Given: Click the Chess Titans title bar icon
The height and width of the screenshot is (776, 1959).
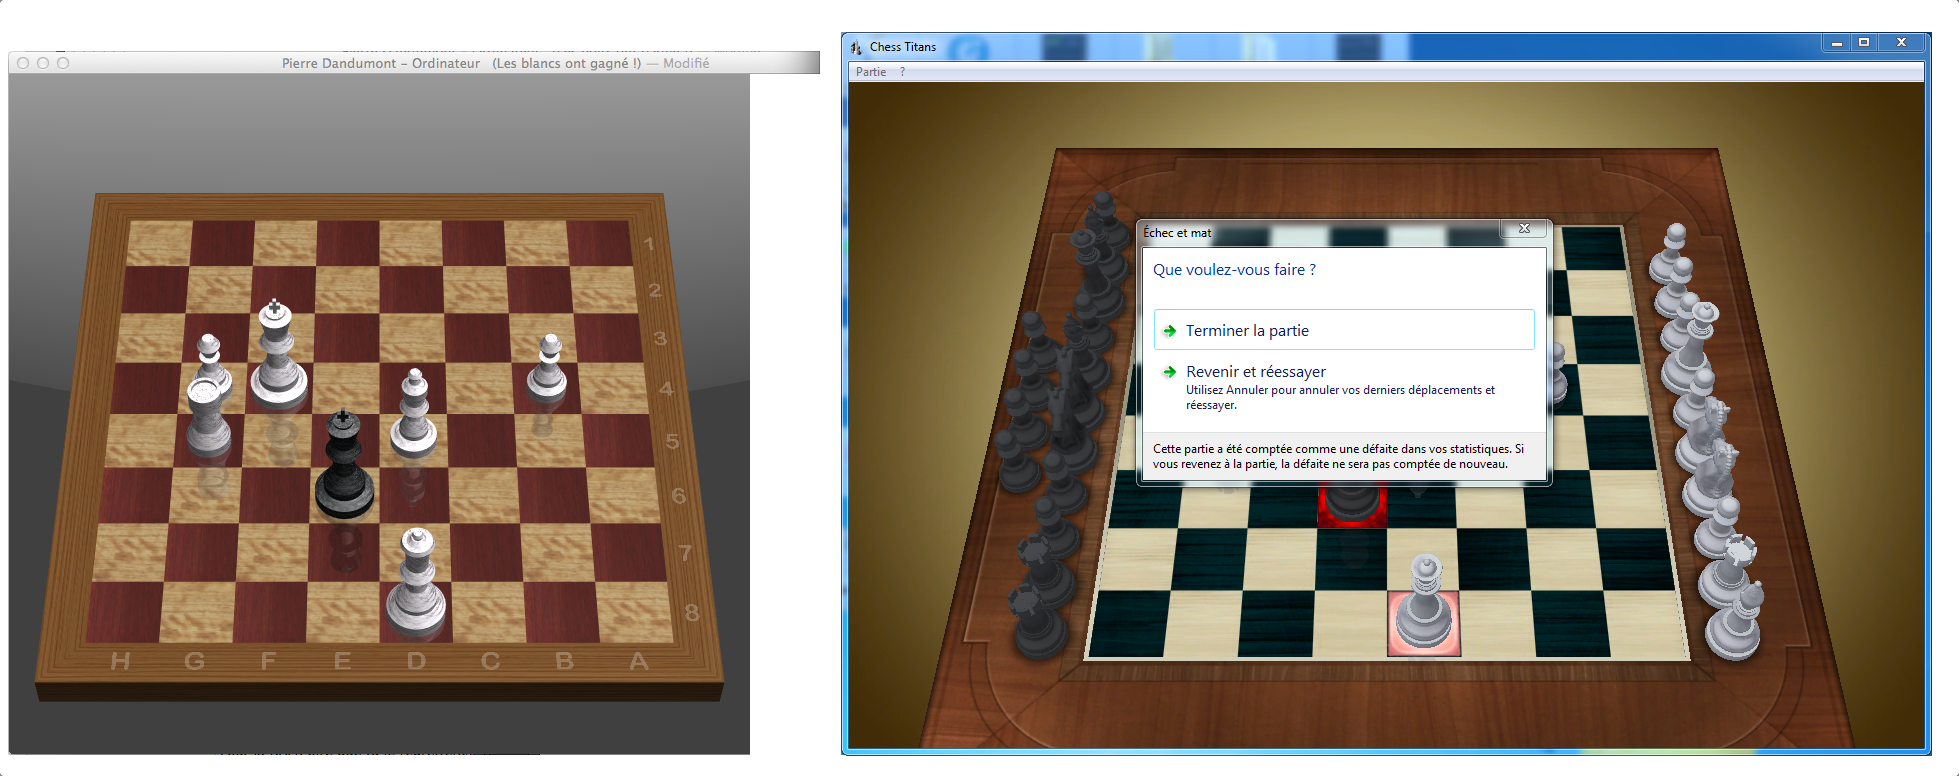Looking at the screenshot, I should (856, 47).
